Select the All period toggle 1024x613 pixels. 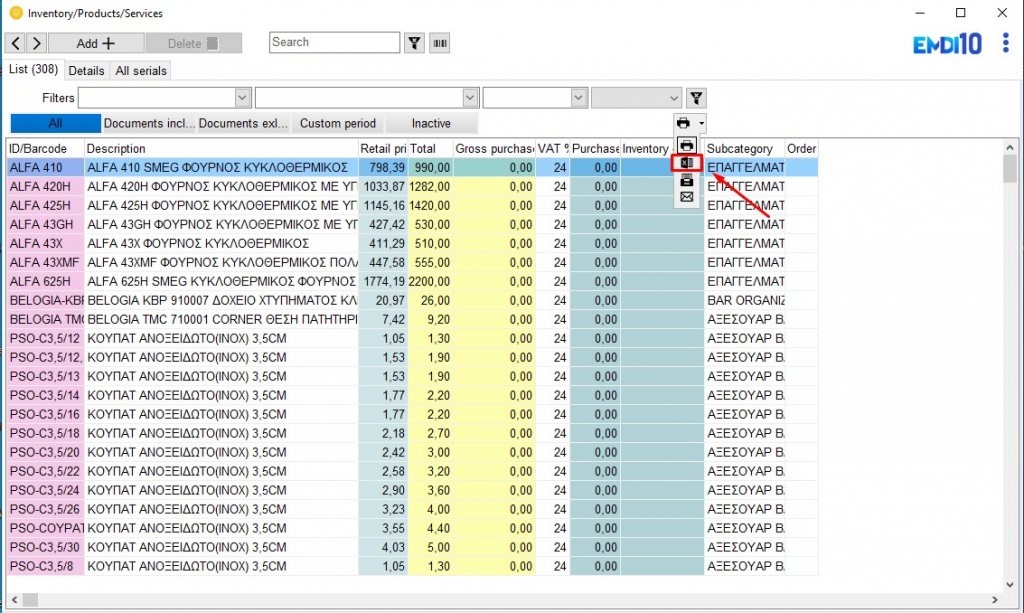56,123
